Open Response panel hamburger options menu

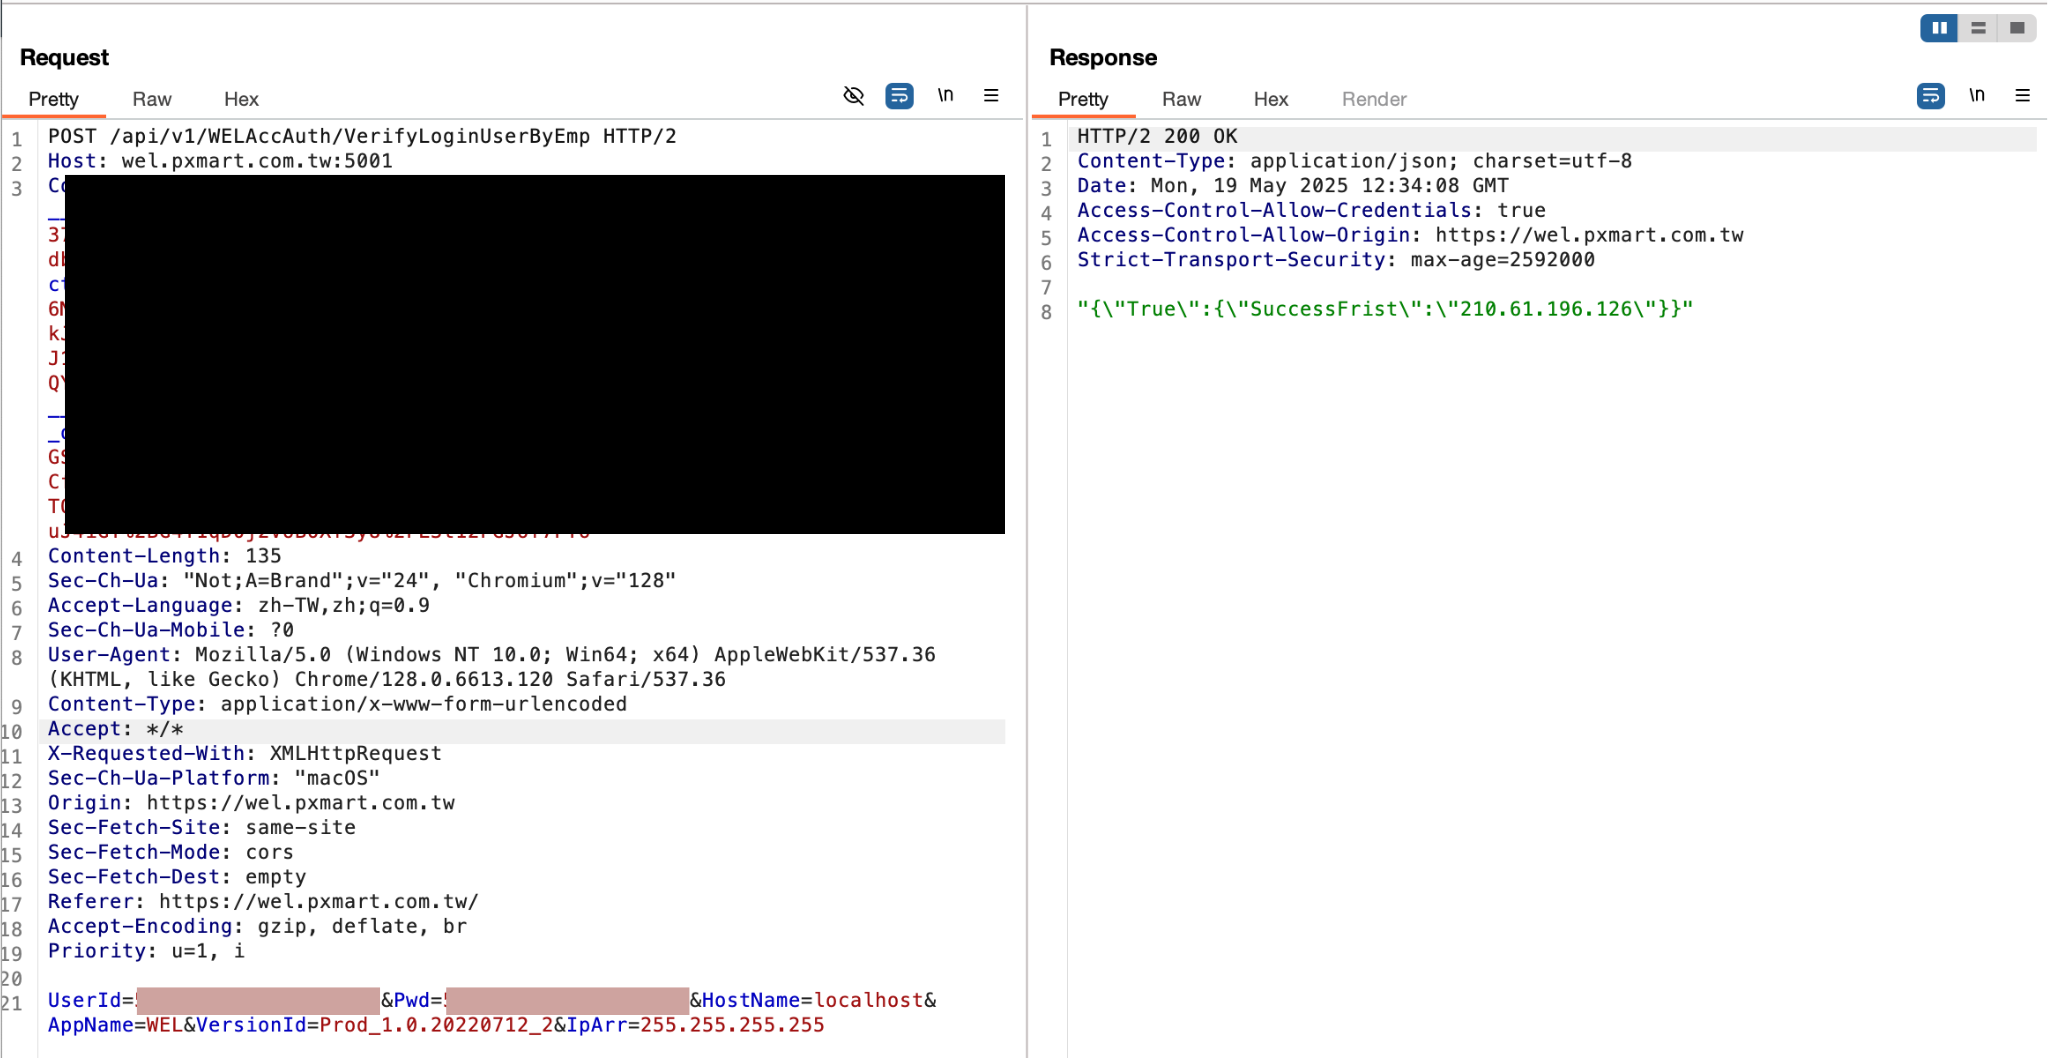pyautogui.click(x=2022, y=95)
